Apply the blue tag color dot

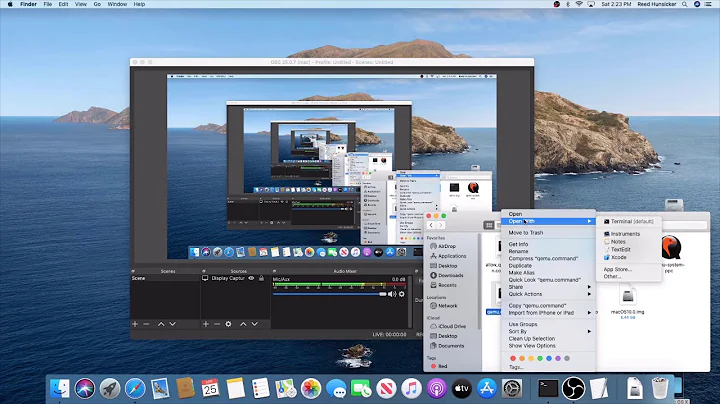point(549,359)
